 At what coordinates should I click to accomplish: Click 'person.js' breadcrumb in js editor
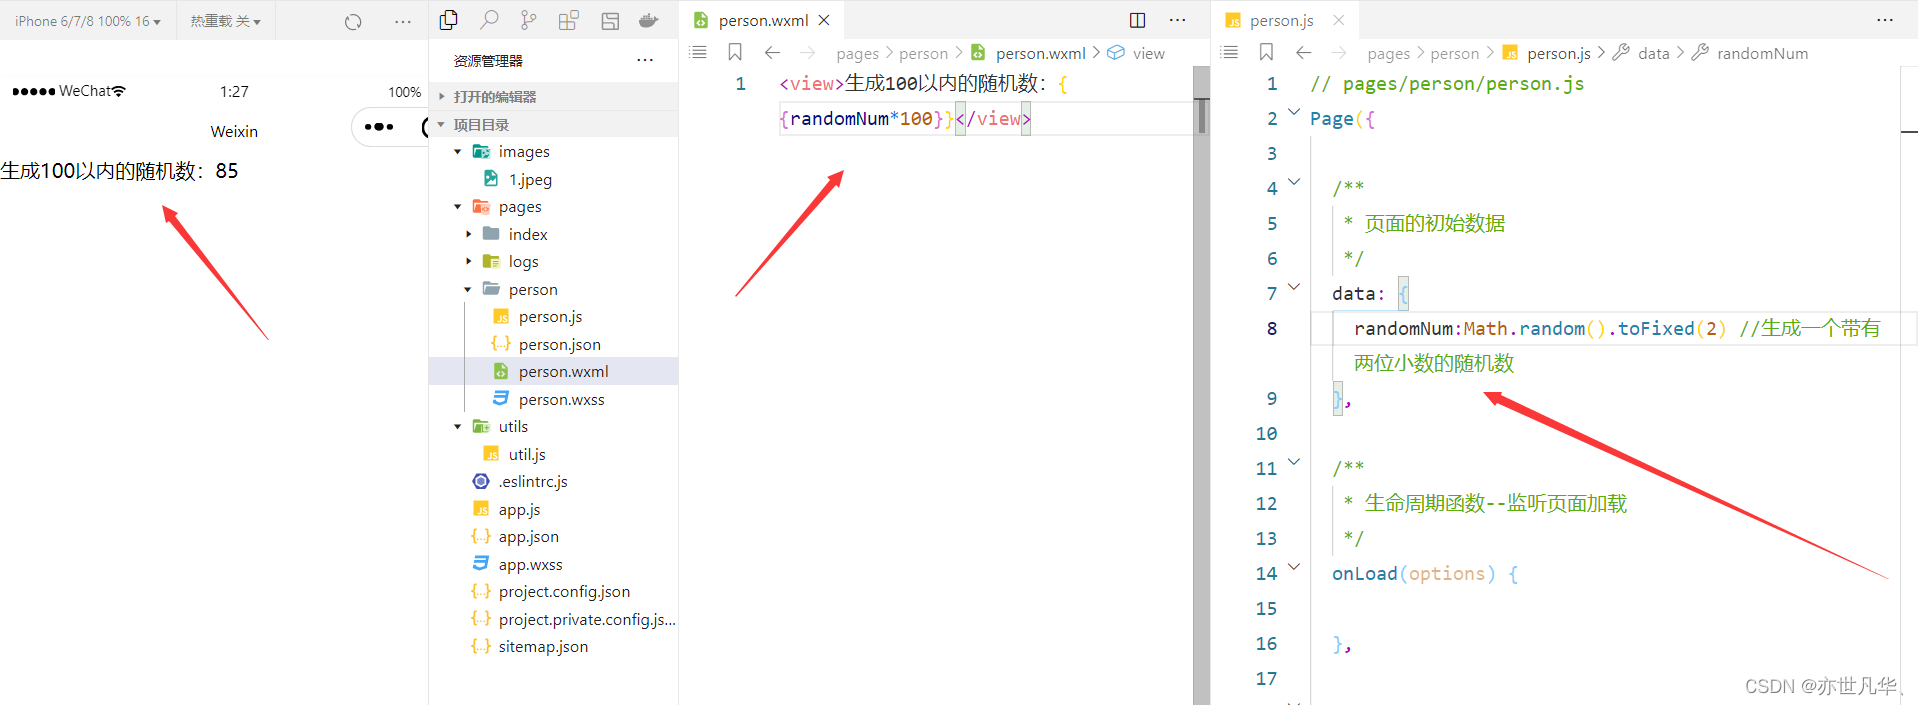1558,53
